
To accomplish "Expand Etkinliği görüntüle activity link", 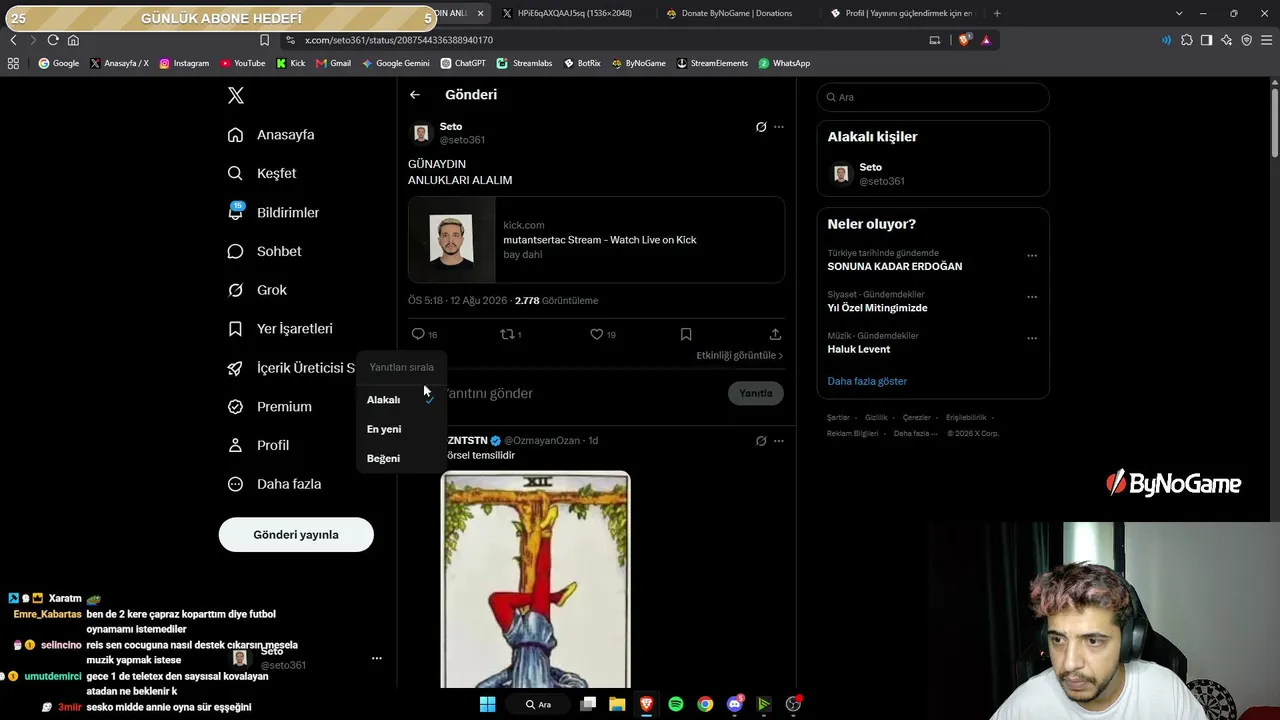I will tap(740, 355).
